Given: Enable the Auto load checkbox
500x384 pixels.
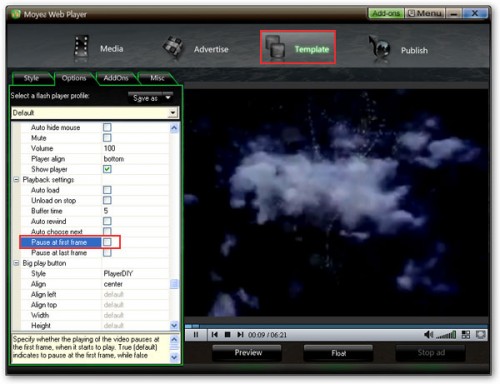Looking at the screenshot, I should click(x=107, y=190).
